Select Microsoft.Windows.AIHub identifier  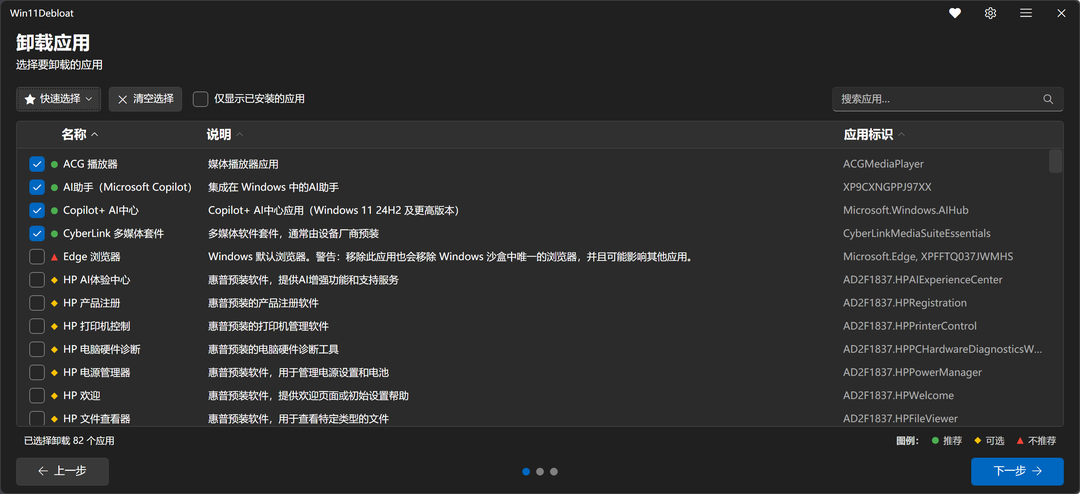pyautogui.click(x=906, y=210)
